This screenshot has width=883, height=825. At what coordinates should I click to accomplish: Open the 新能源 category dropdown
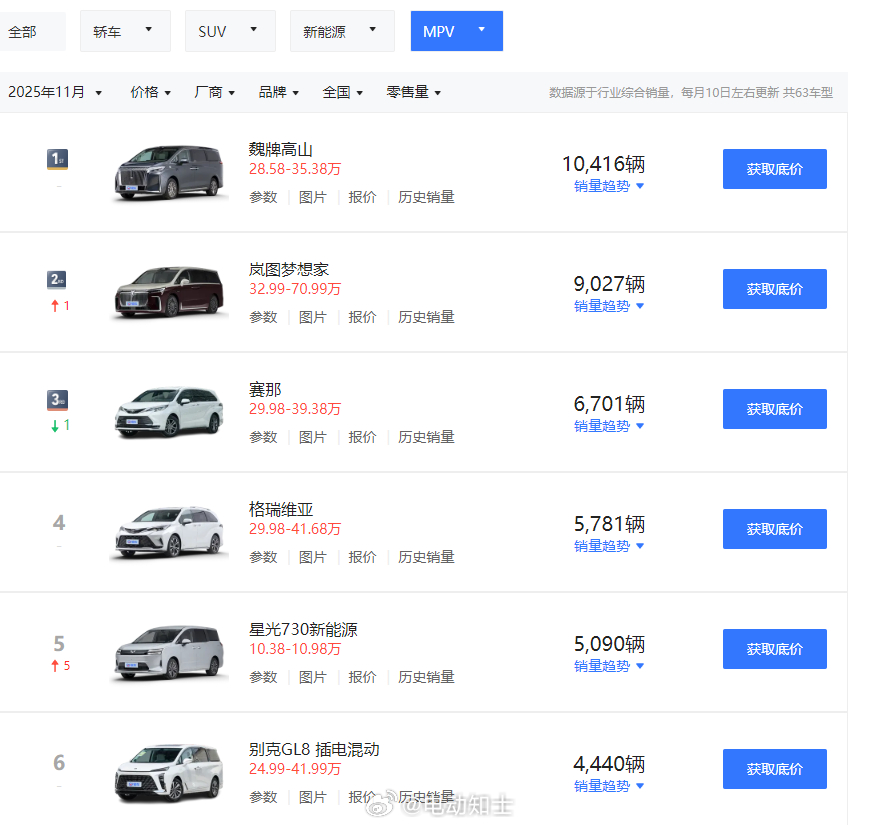[342, 32]
